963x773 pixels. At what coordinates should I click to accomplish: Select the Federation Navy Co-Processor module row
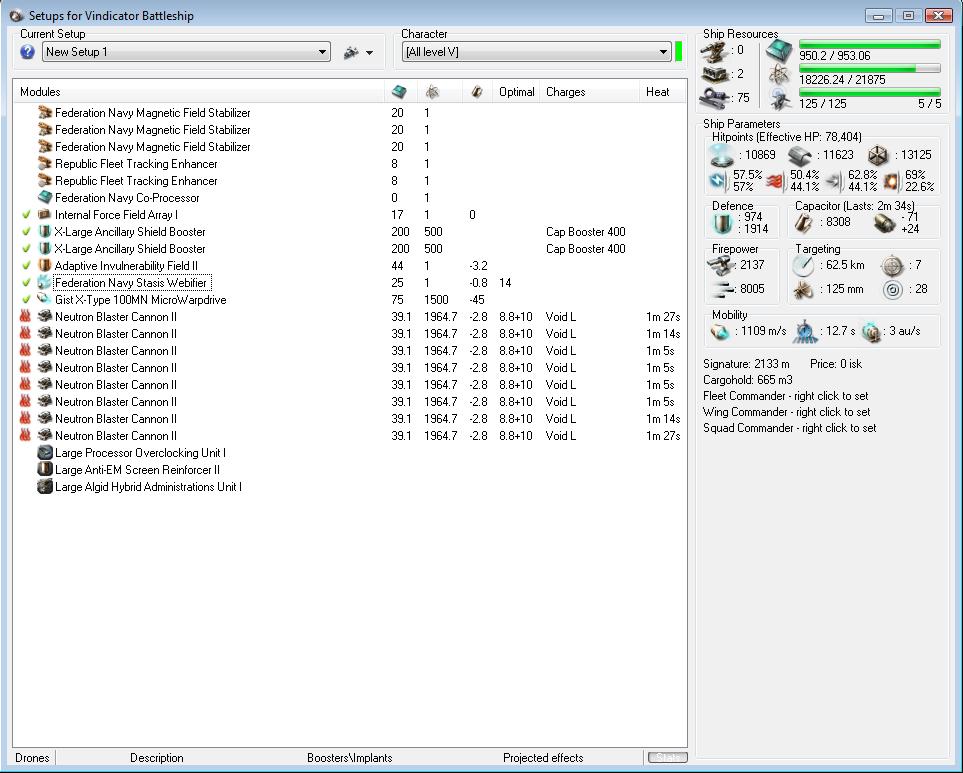[350, 198]
